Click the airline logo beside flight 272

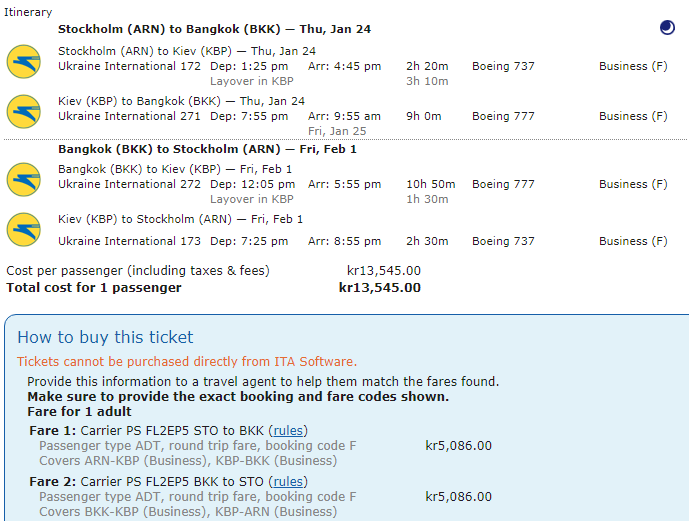pyautogui.click(x=23, y=179)
